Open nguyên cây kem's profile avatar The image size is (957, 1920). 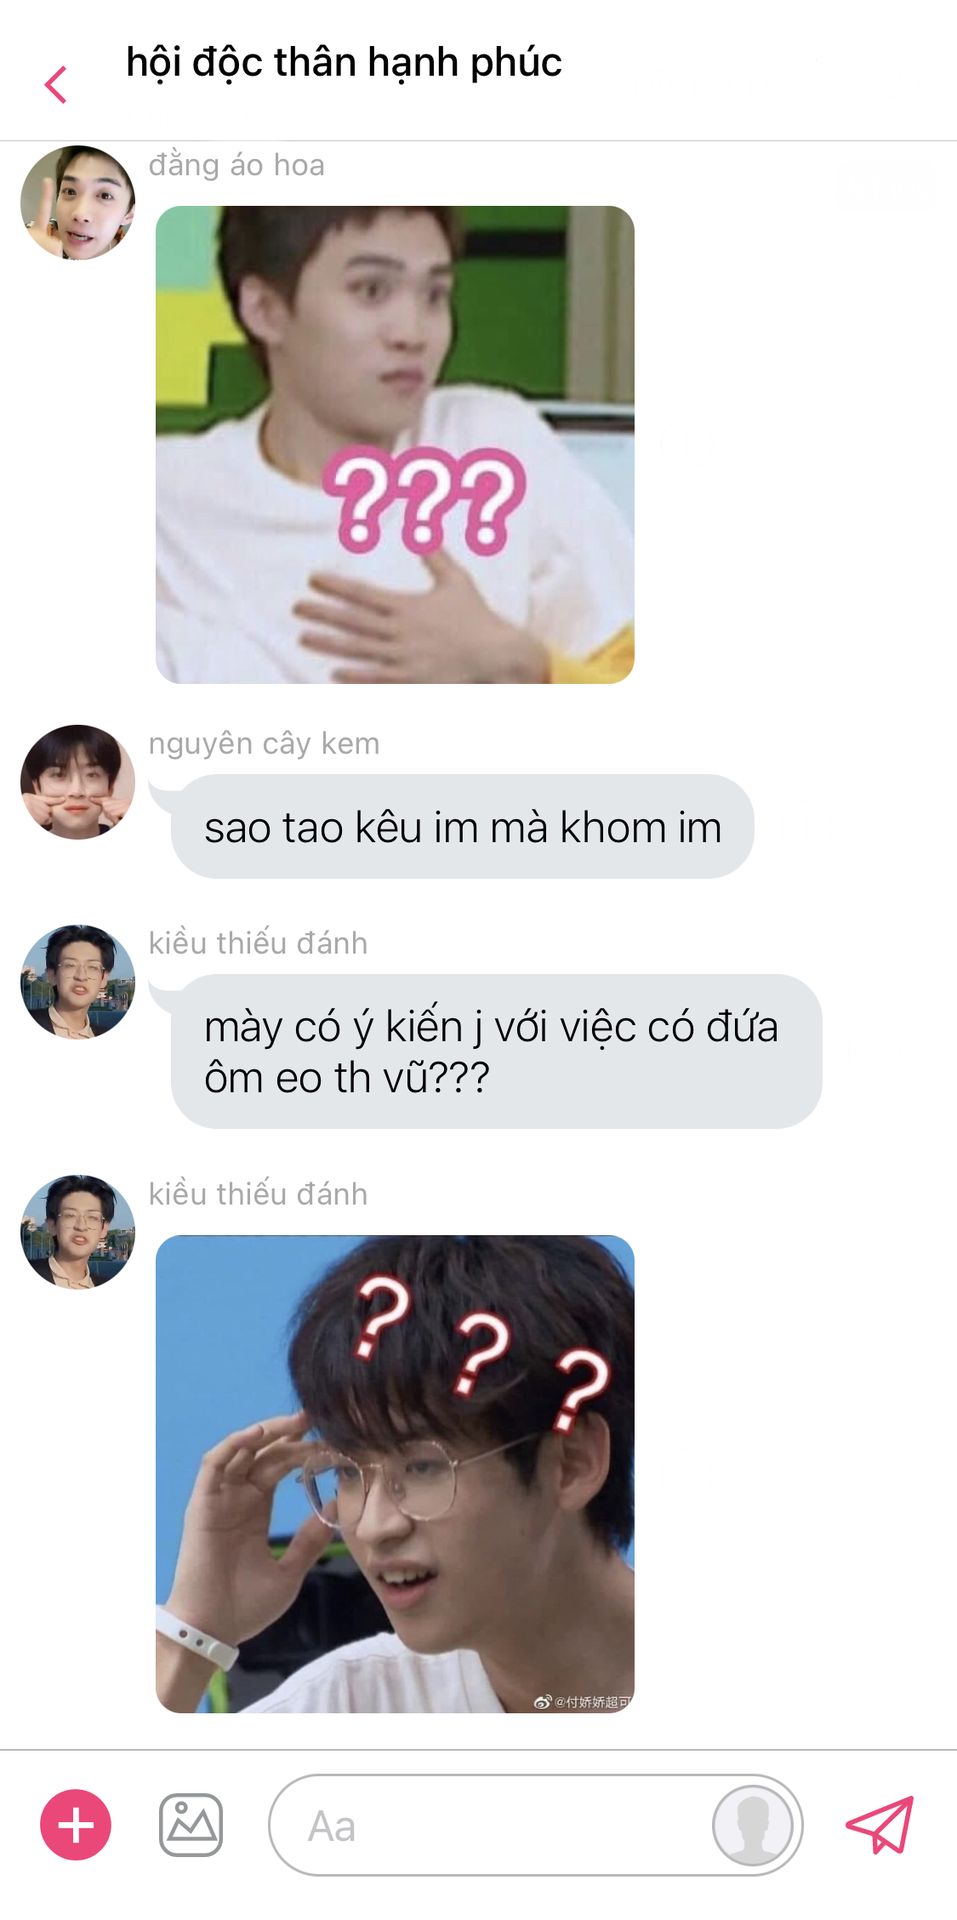[78, 782]
